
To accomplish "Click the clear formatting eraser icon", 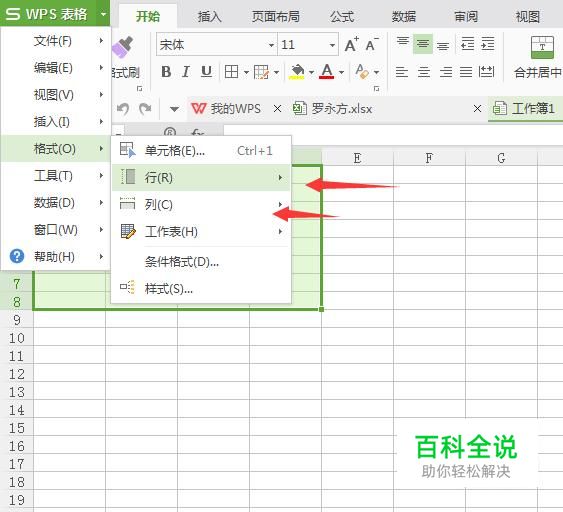I will click(x=362, y=71).
